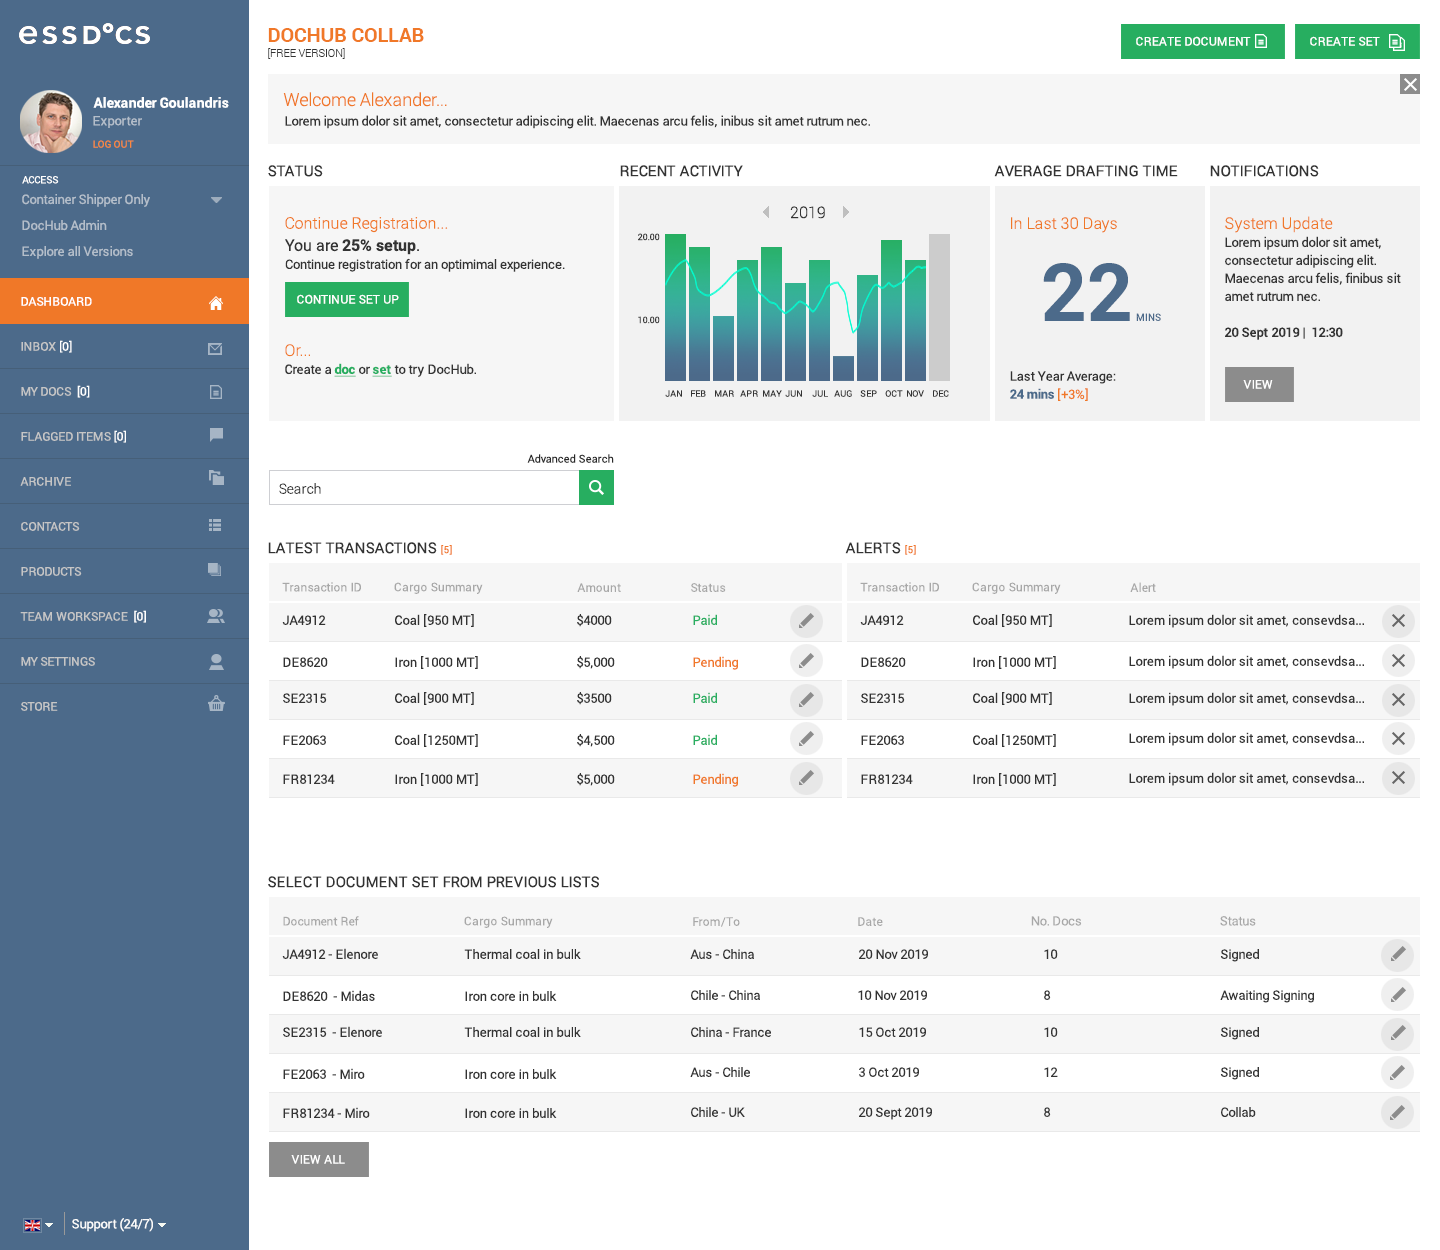Open My Settings in sidebar
This screenshot has width=1440, height=1250.
[x=124, y=662]
